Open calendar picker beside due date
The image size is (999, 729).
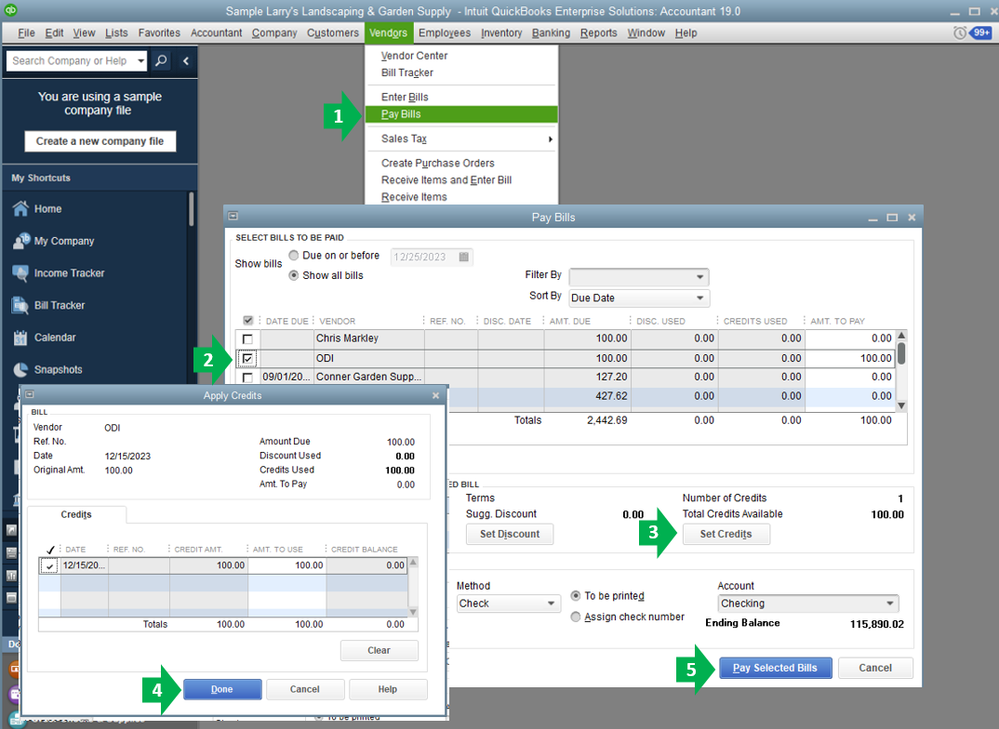[x=464, y=257]
